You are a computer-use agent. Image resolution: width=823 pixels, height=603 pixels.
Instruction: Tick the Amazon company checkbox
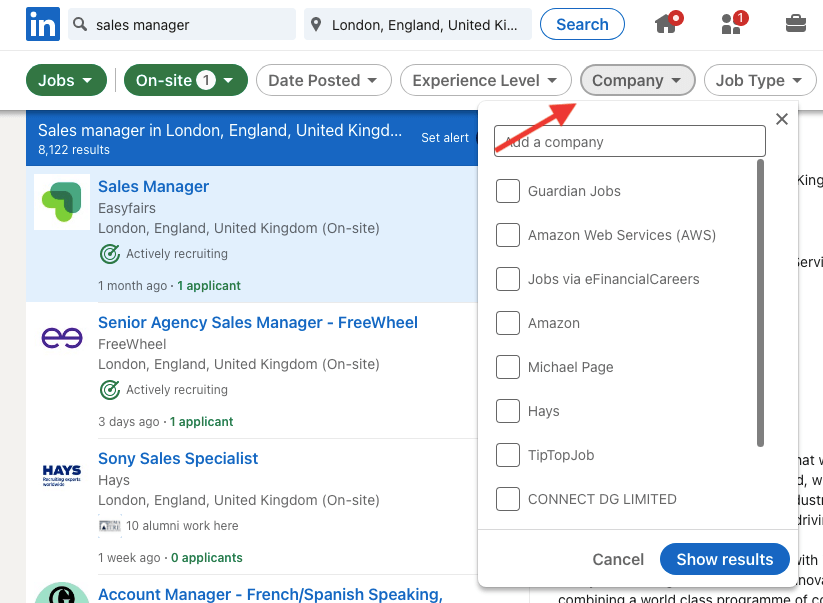click(508, 323)
